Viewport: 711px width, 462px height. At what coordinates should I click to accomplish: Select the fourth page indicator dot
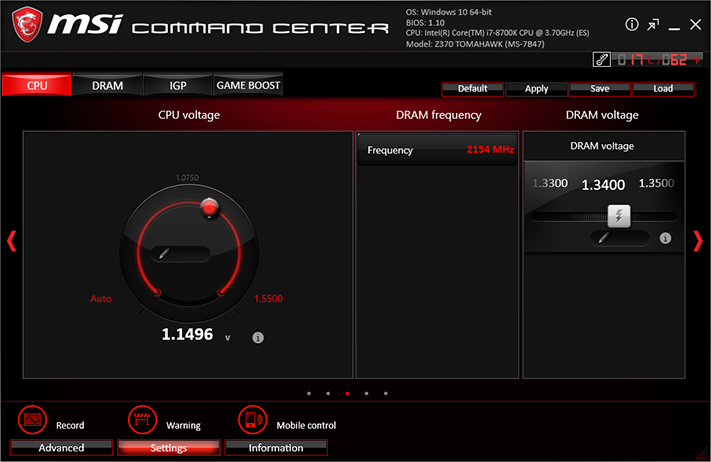(x=366, y=394)
